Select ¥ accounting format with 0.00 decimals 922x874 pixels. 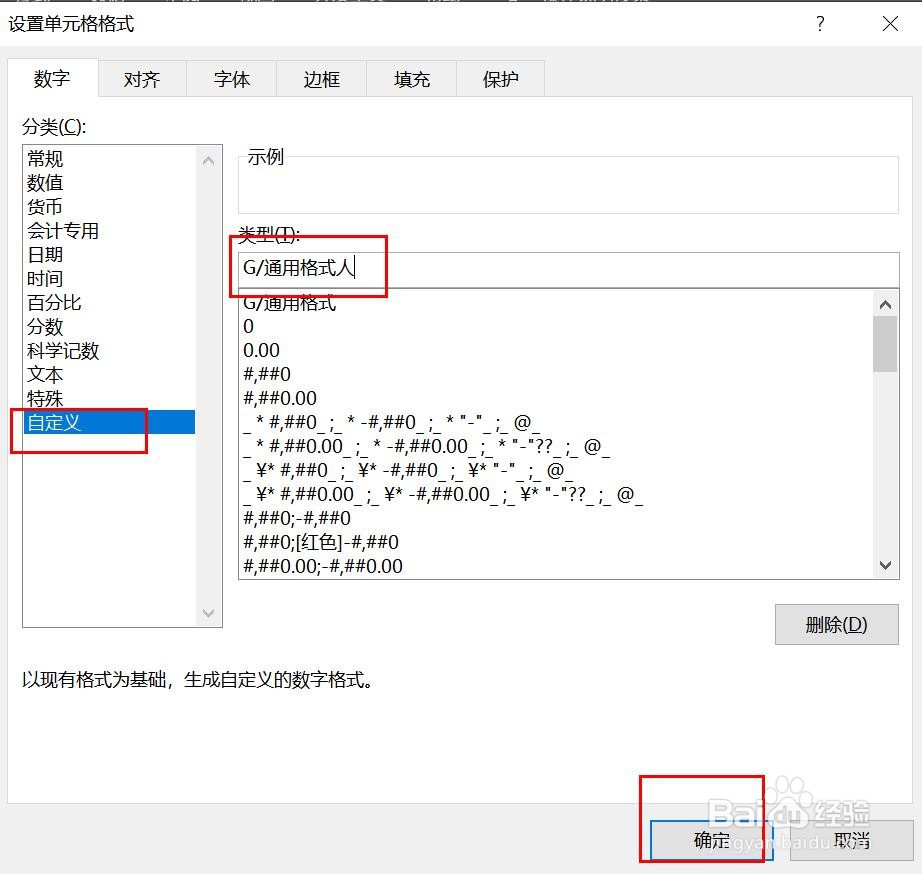(x=556, y=494)
